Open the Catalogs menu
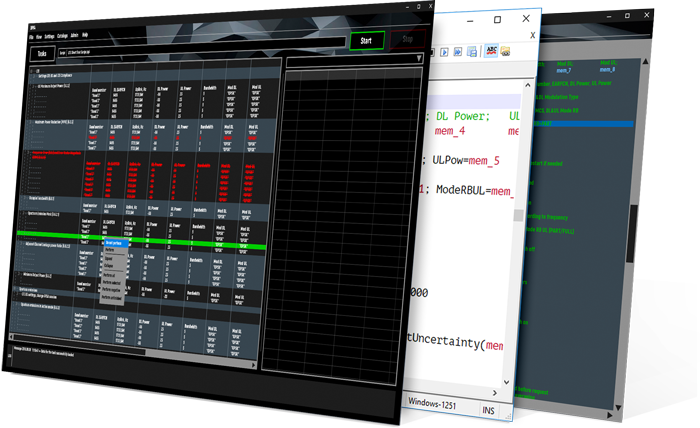 (x=62, y=36)
